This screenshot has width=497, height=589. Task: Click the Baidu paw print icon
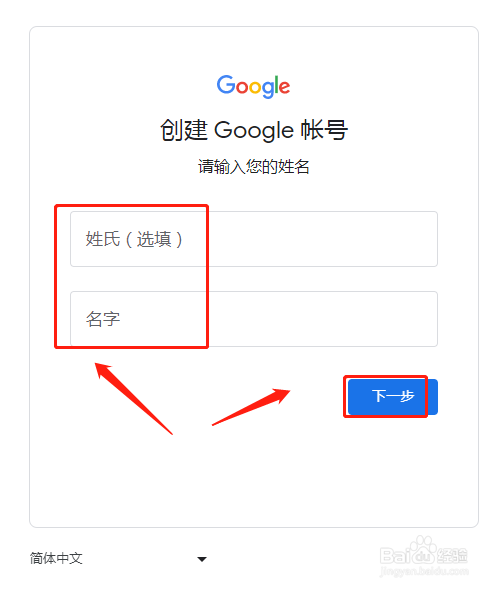(423, 548)
